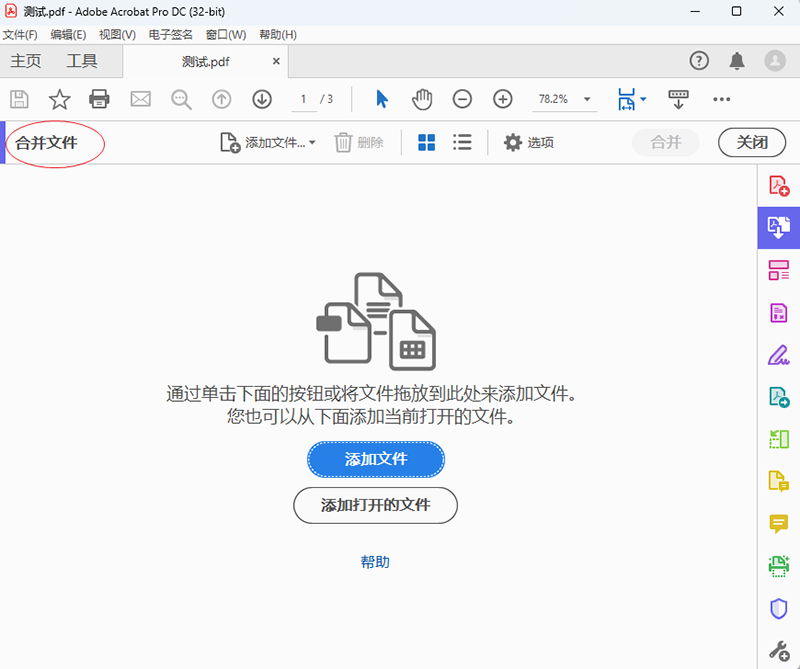Click the envelope email icon

pyautogui.click(x=140, y=99)
